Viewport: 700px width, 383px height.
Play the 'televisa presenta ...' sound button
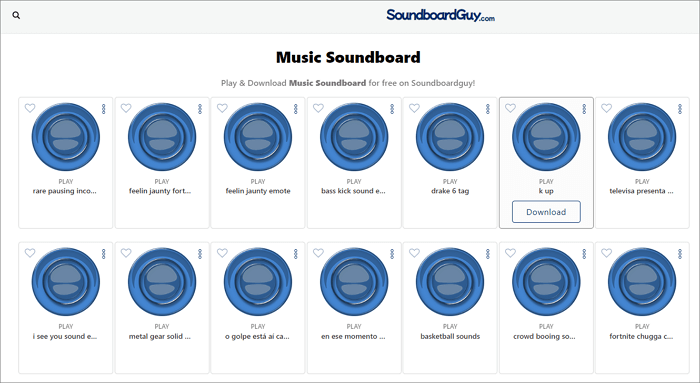point(642,137)
